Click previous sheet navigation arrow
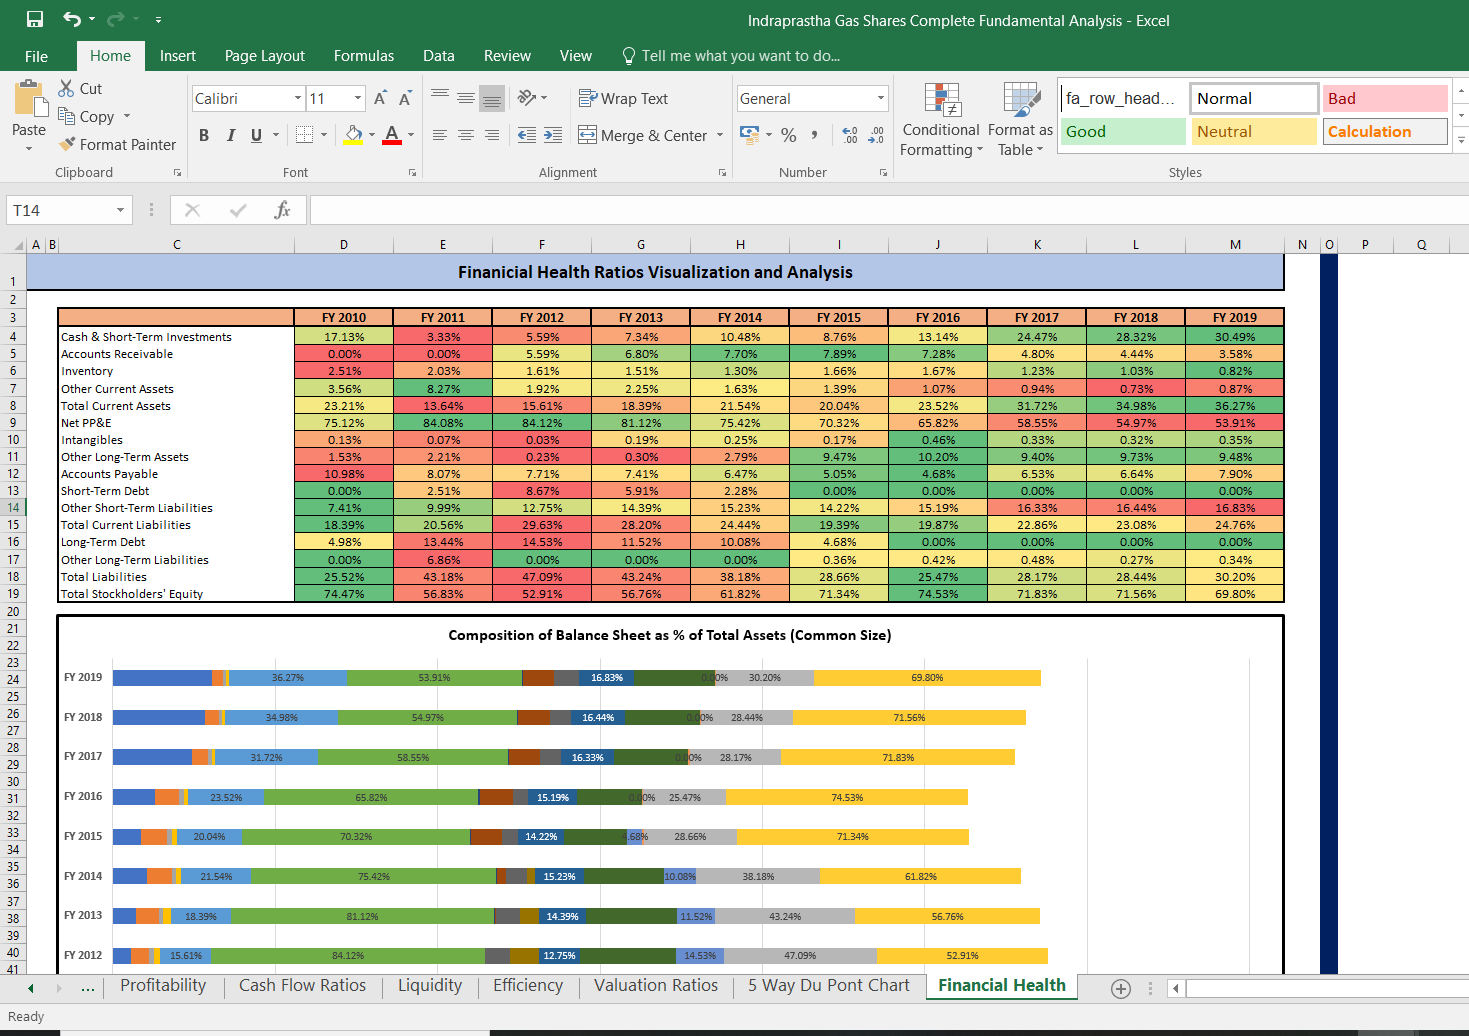This screenshot has width=1469, height=1036. point(31,988)
